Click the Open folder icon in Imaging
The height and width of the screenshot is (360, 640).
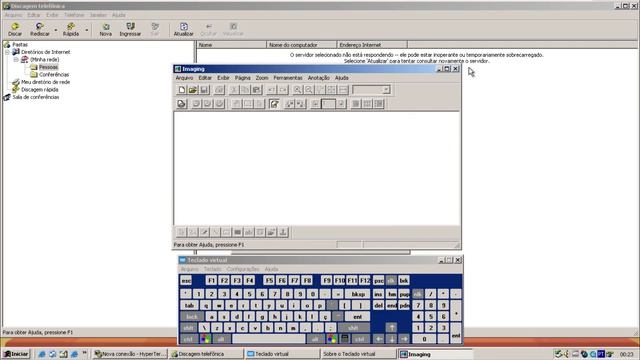(193, 90)
